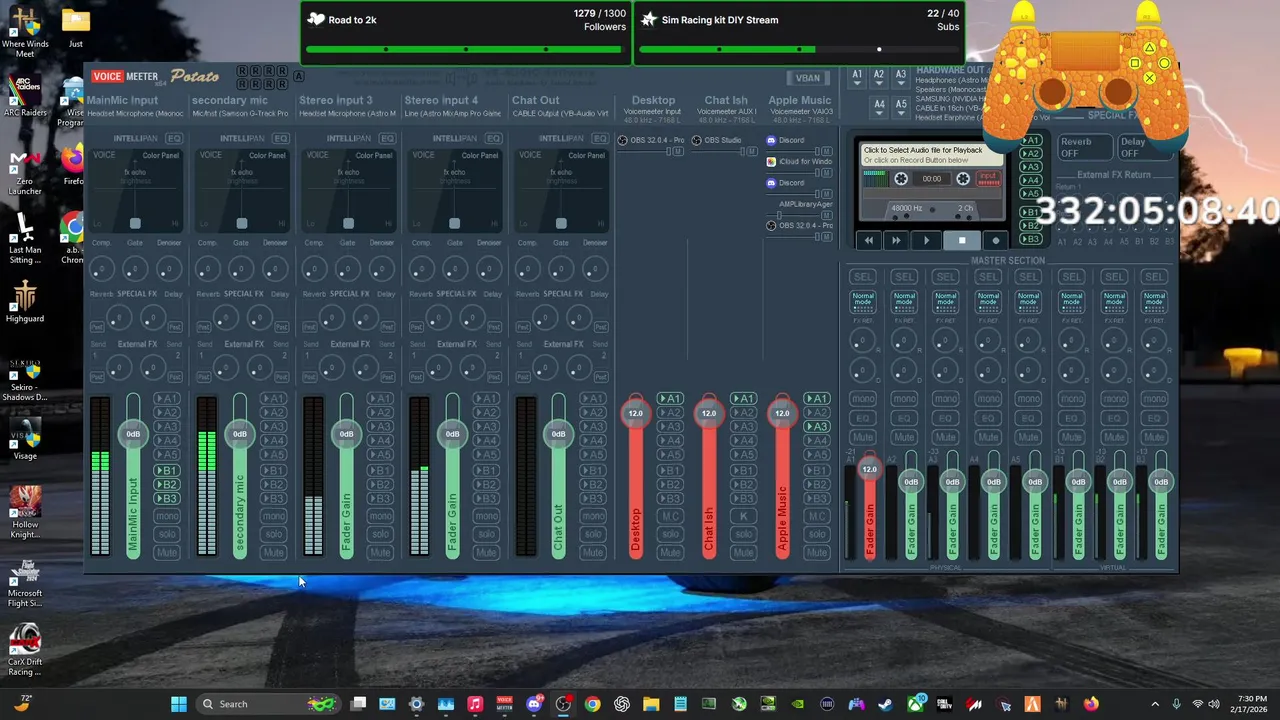Toggle B2 routing on MainMic Input strip
This screenshot has height=720, width=1280.
(167, 484)
